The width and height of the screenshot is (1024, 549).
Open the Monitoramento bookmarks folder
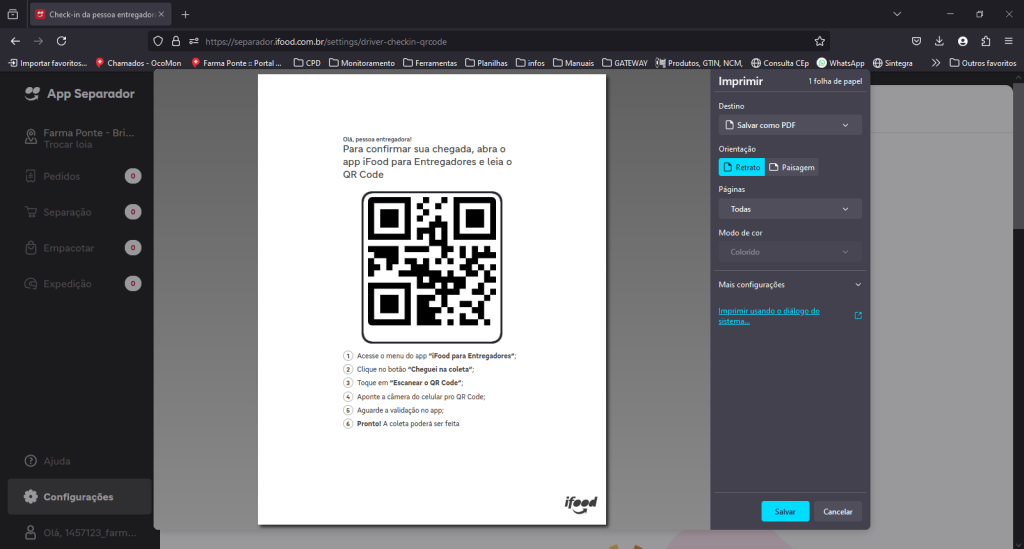pos(362,63)
